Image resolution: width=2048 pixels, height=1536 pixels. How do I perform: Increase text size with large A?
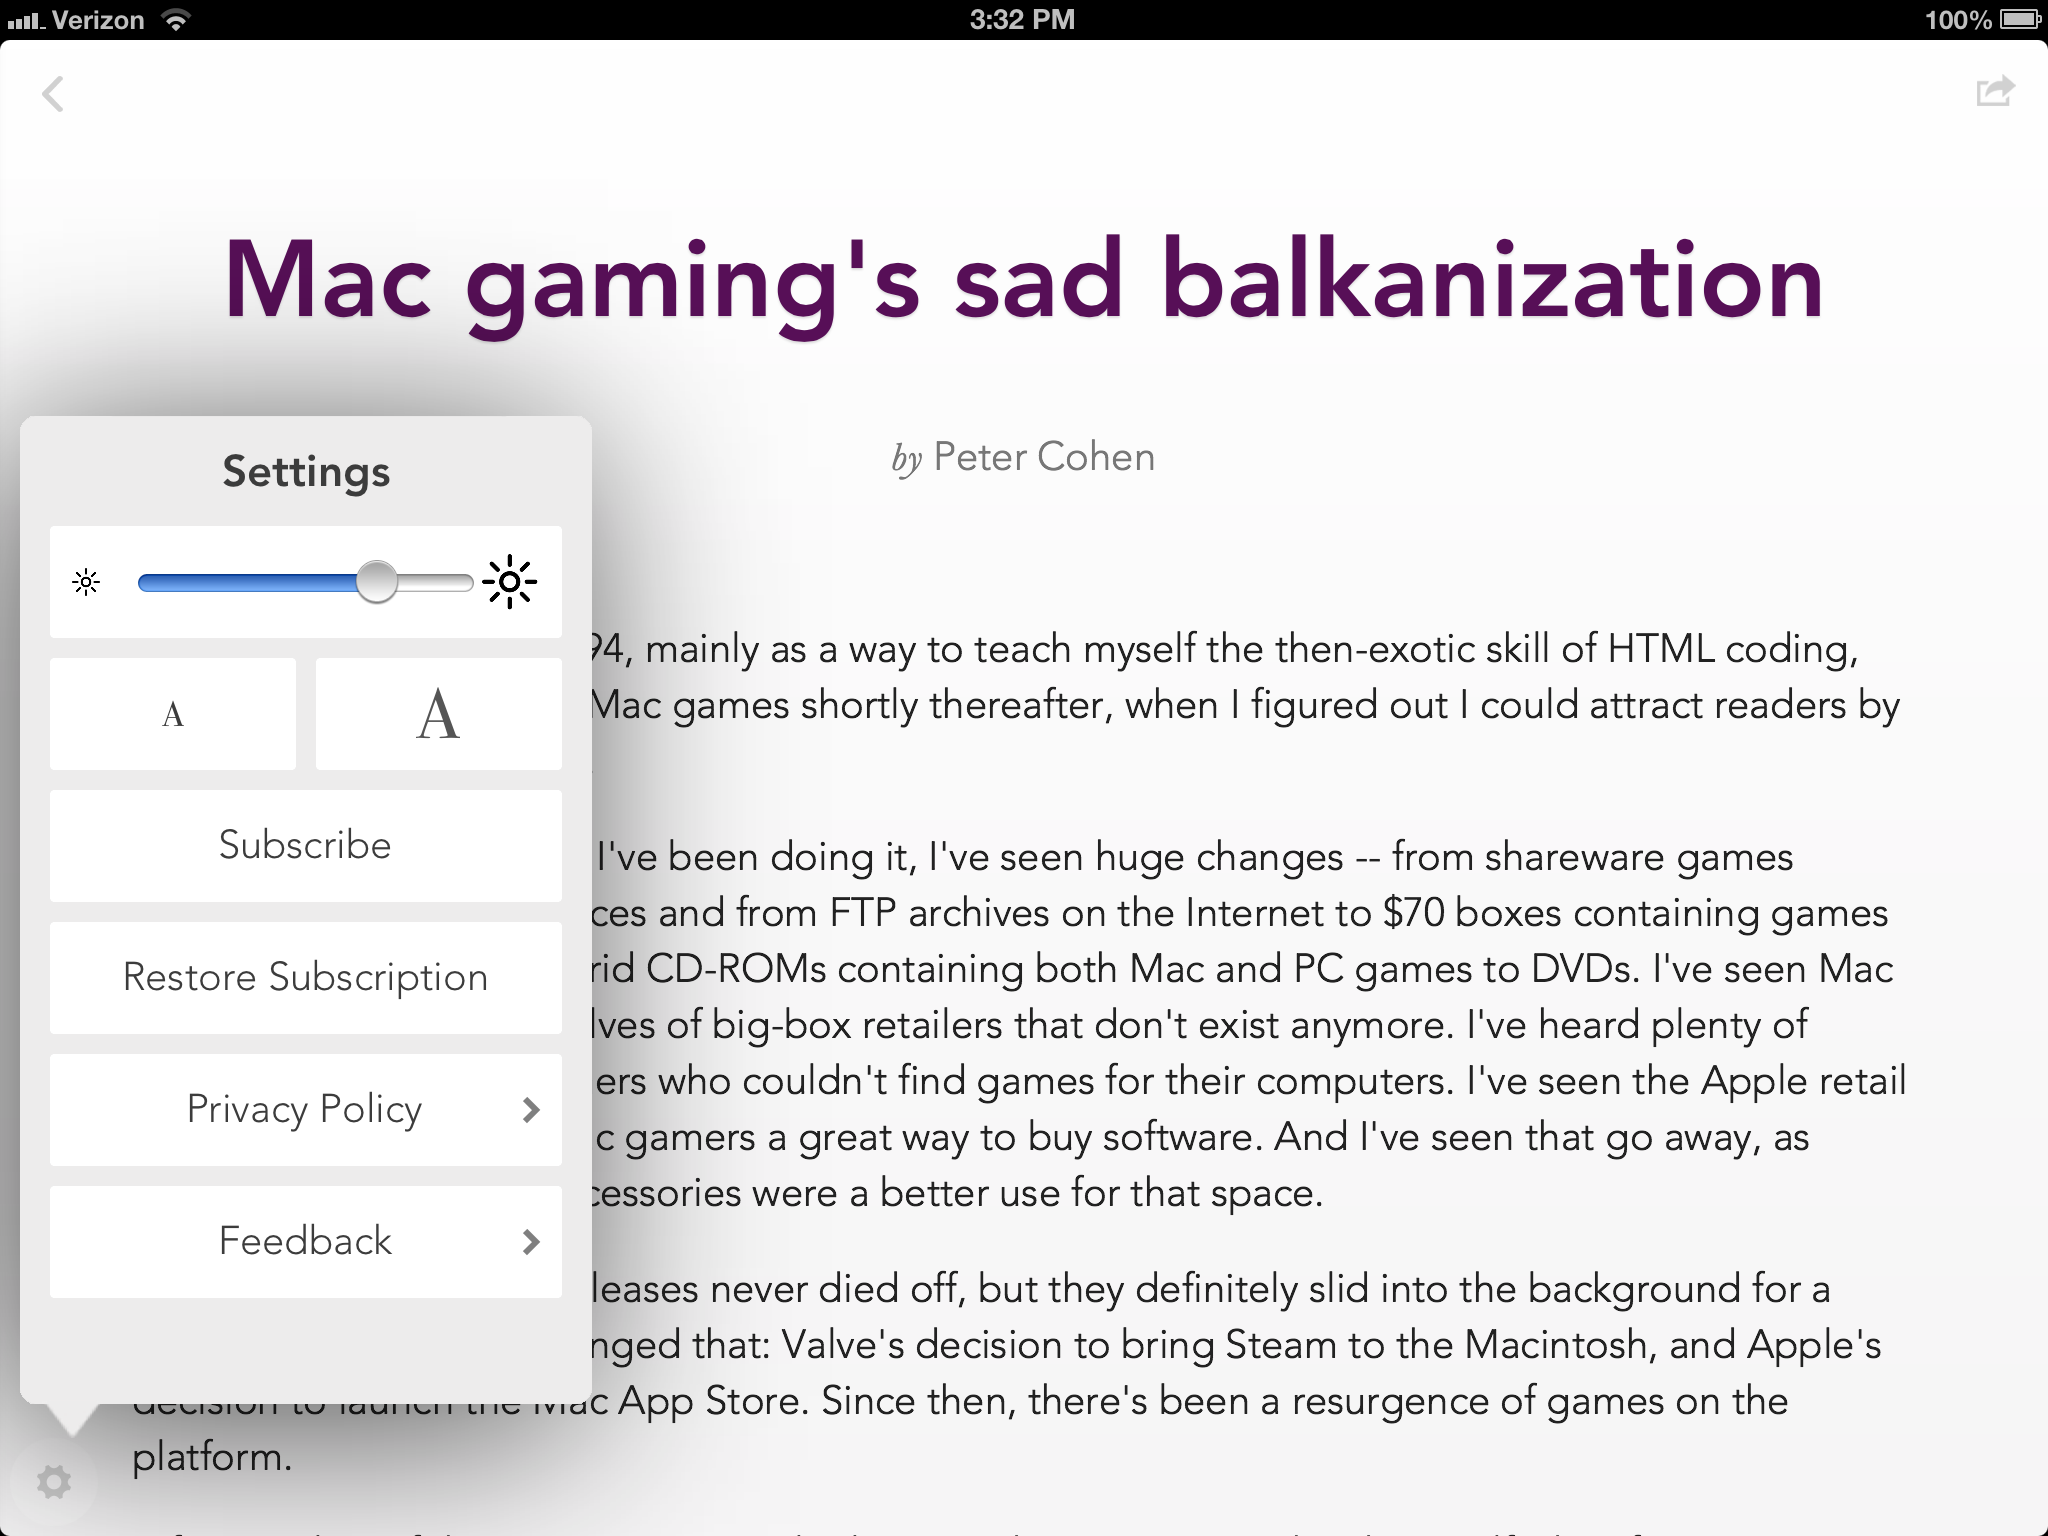(439, 714)
